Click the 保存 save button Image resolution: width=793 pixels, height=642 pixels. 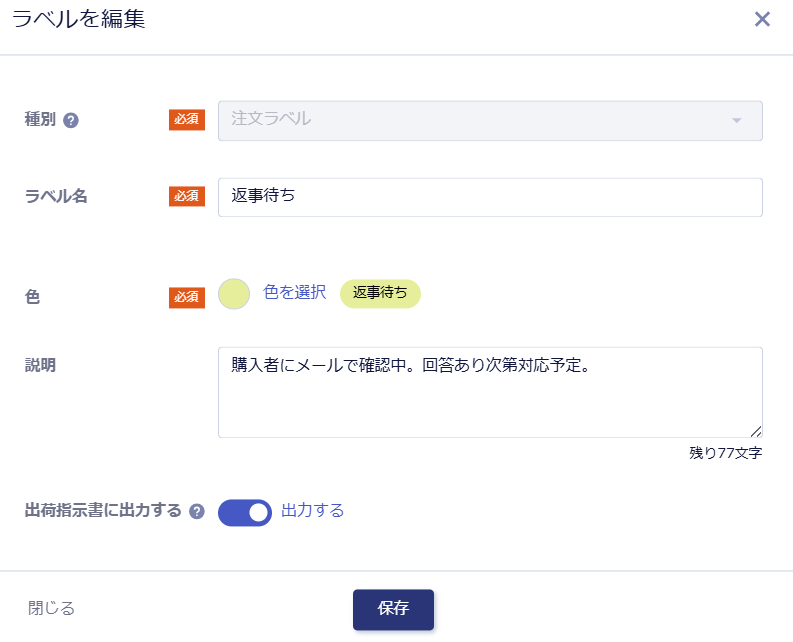click(393, 609)
